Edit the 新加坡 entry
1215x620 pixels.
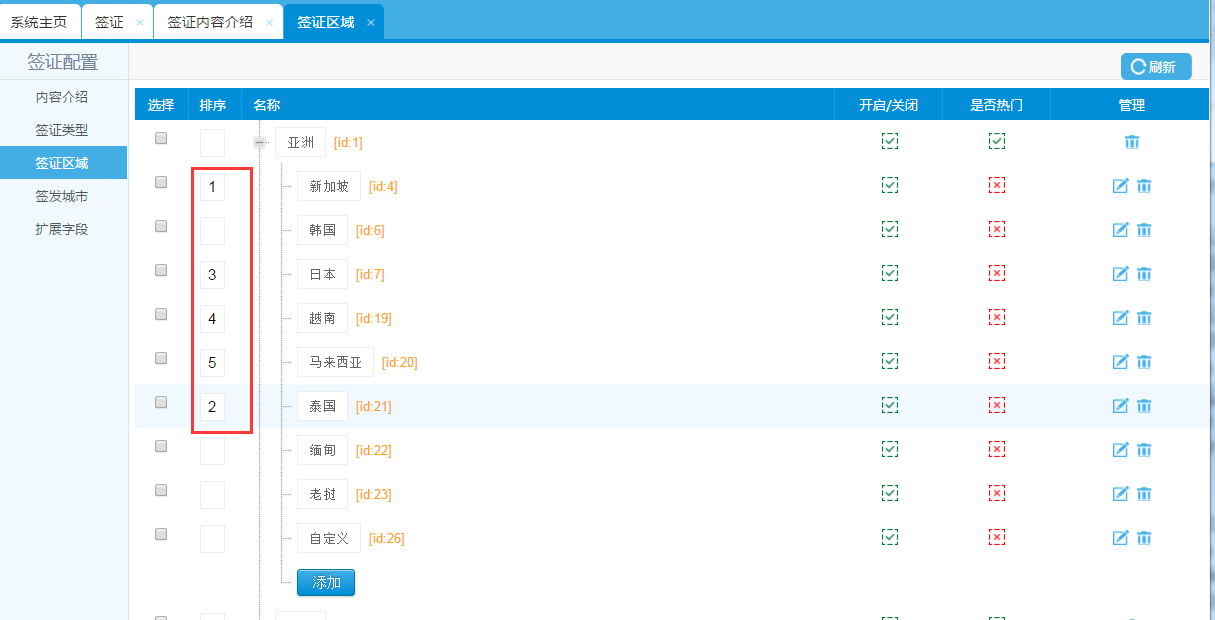[1121, 186]
